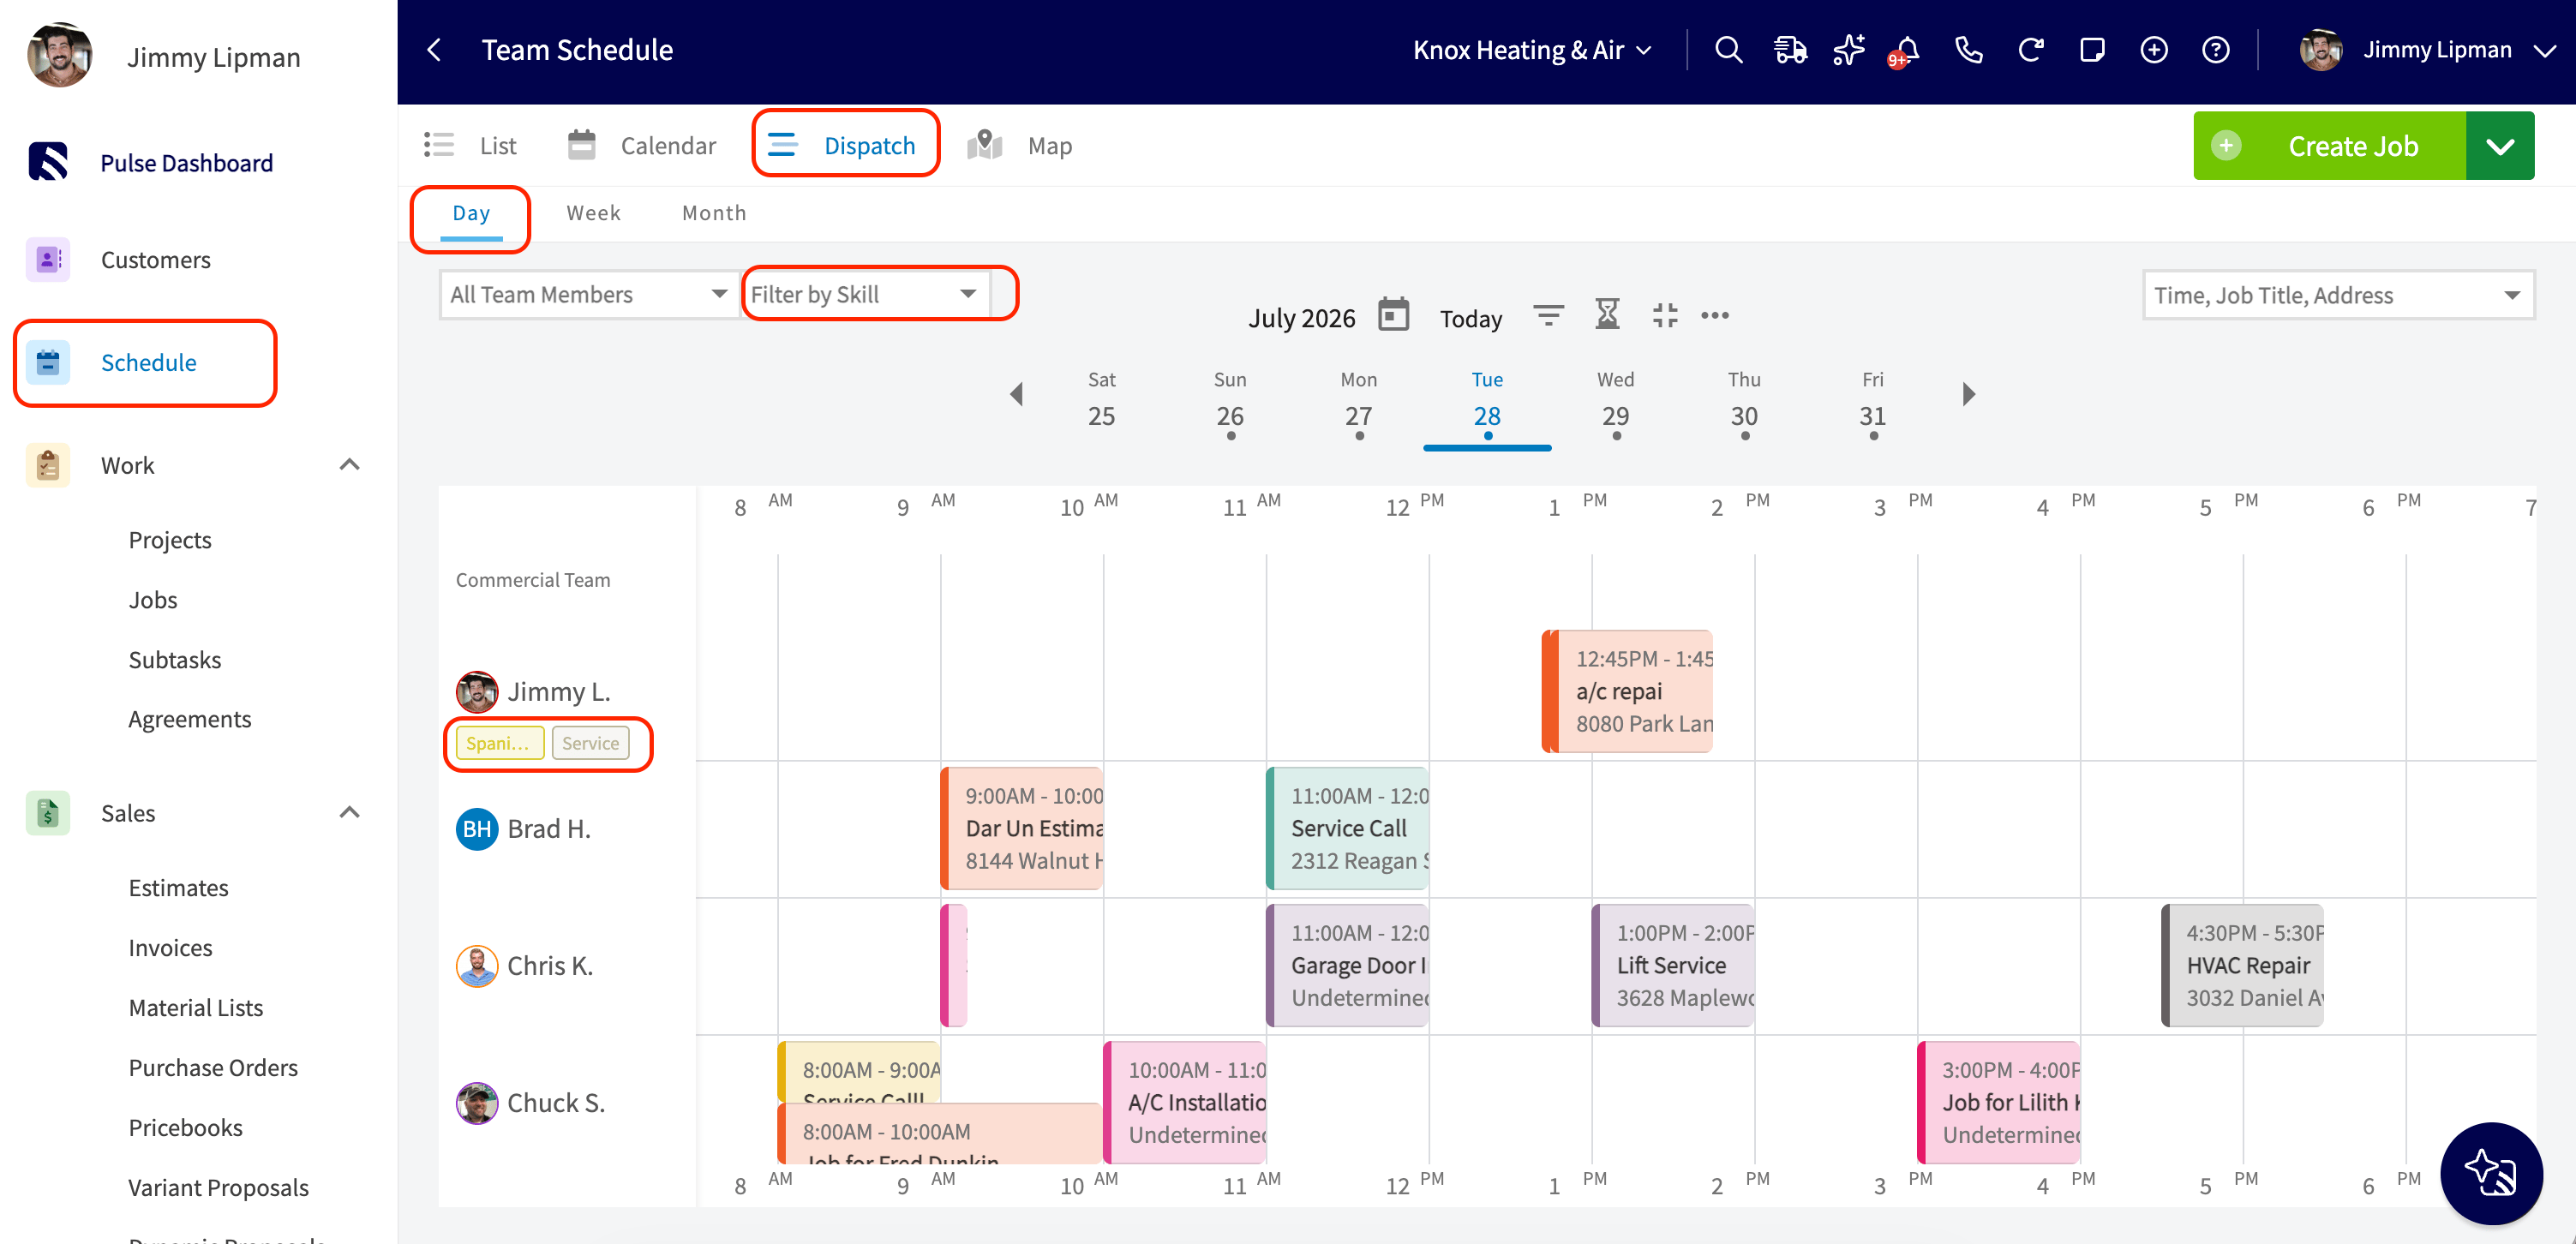Open help question mark icon

[2216, 50]
